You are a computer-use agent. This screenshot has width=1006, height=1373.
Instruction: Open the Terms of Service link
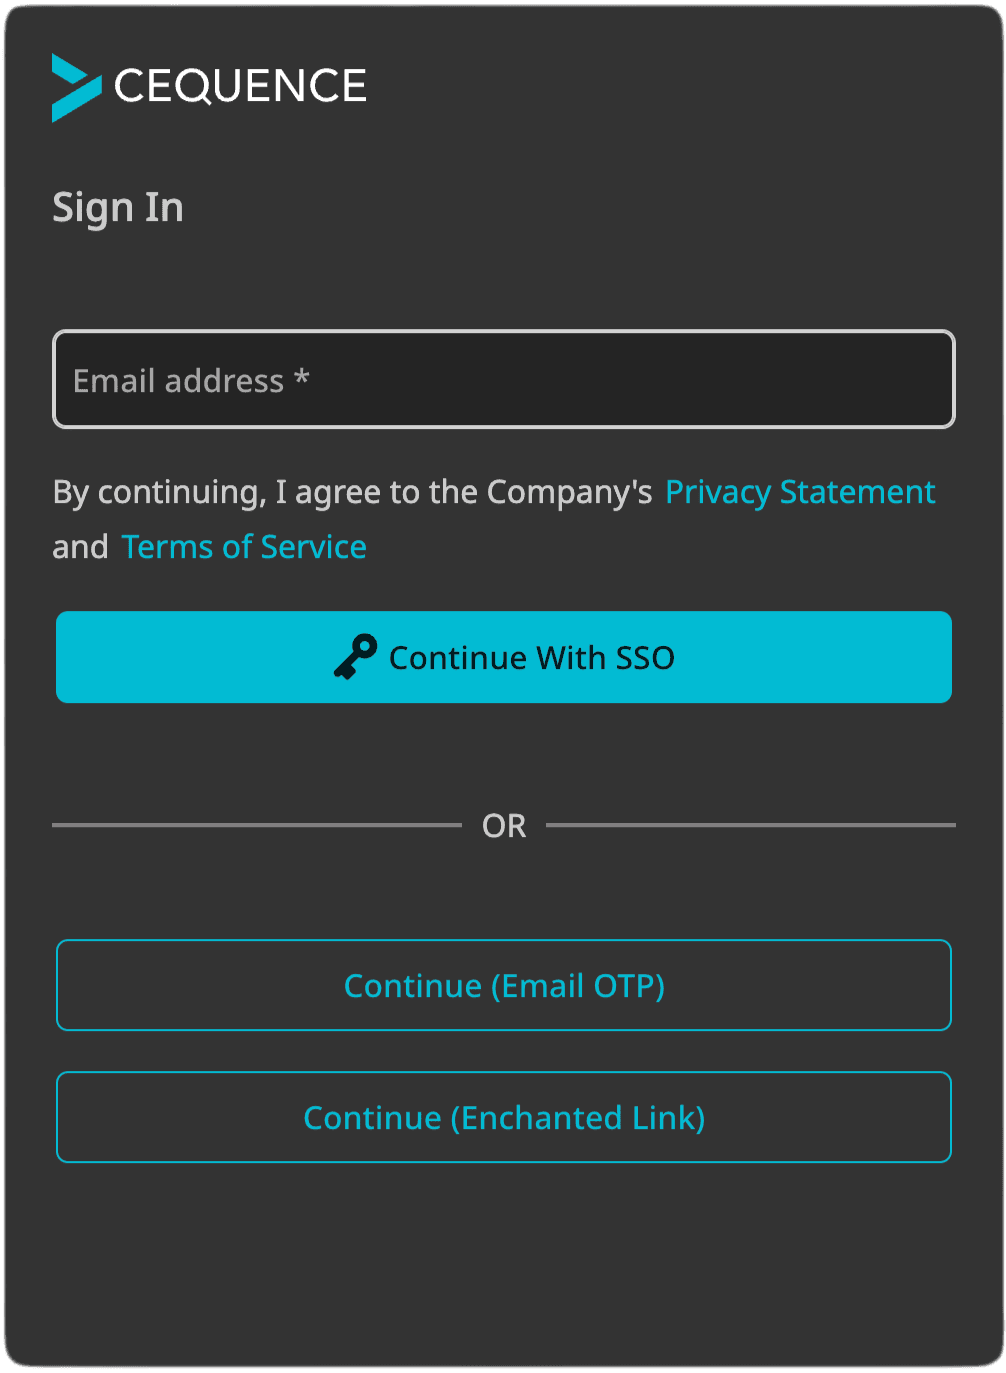(x=243, y=546)
